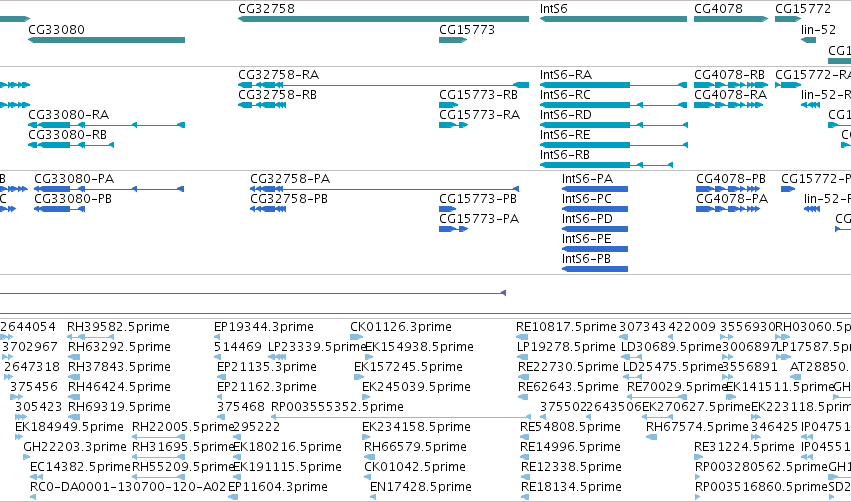Click EST RP003555352.5prime
851x502 pixels.
pyautogui.click(x=338, y=408)
